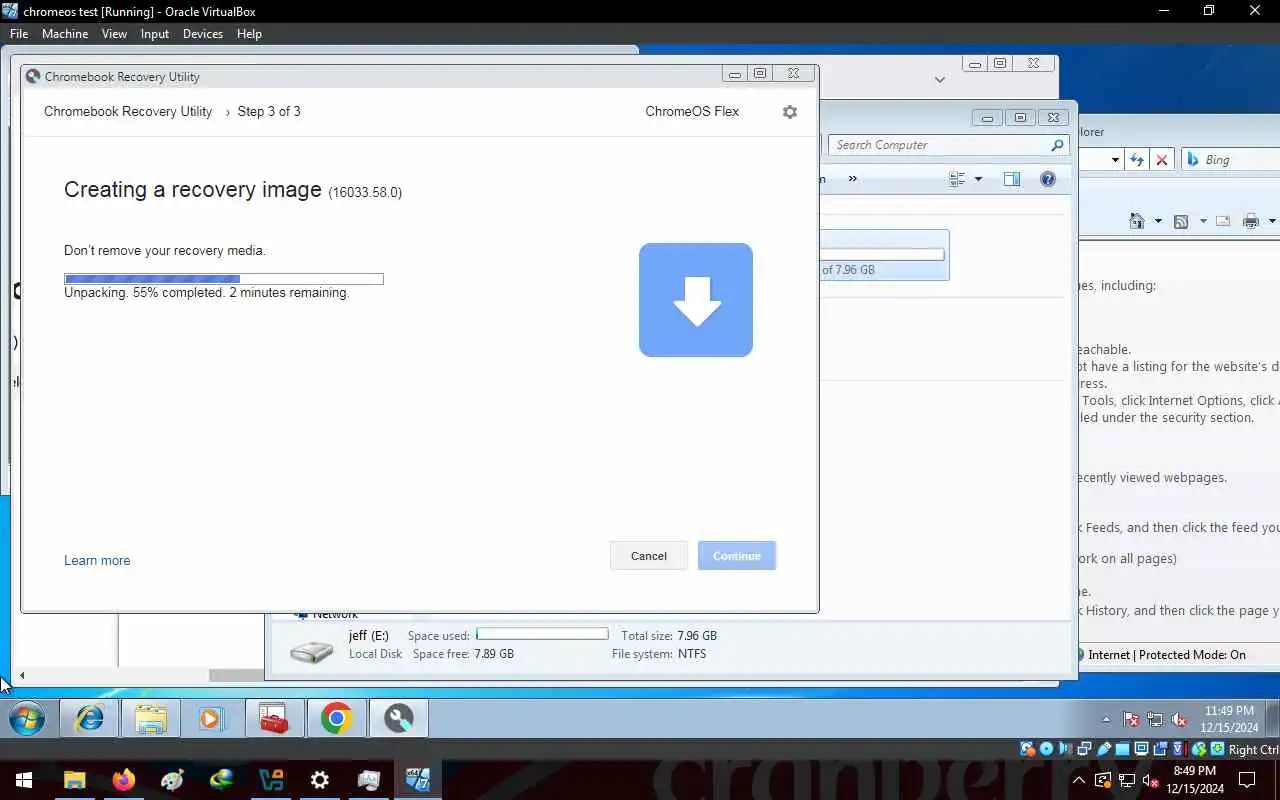1280x800 pixels.
Task: Select the Recovery Utility wrench taskbar icon
Action: pyautogui.click(x=399, y=718)
